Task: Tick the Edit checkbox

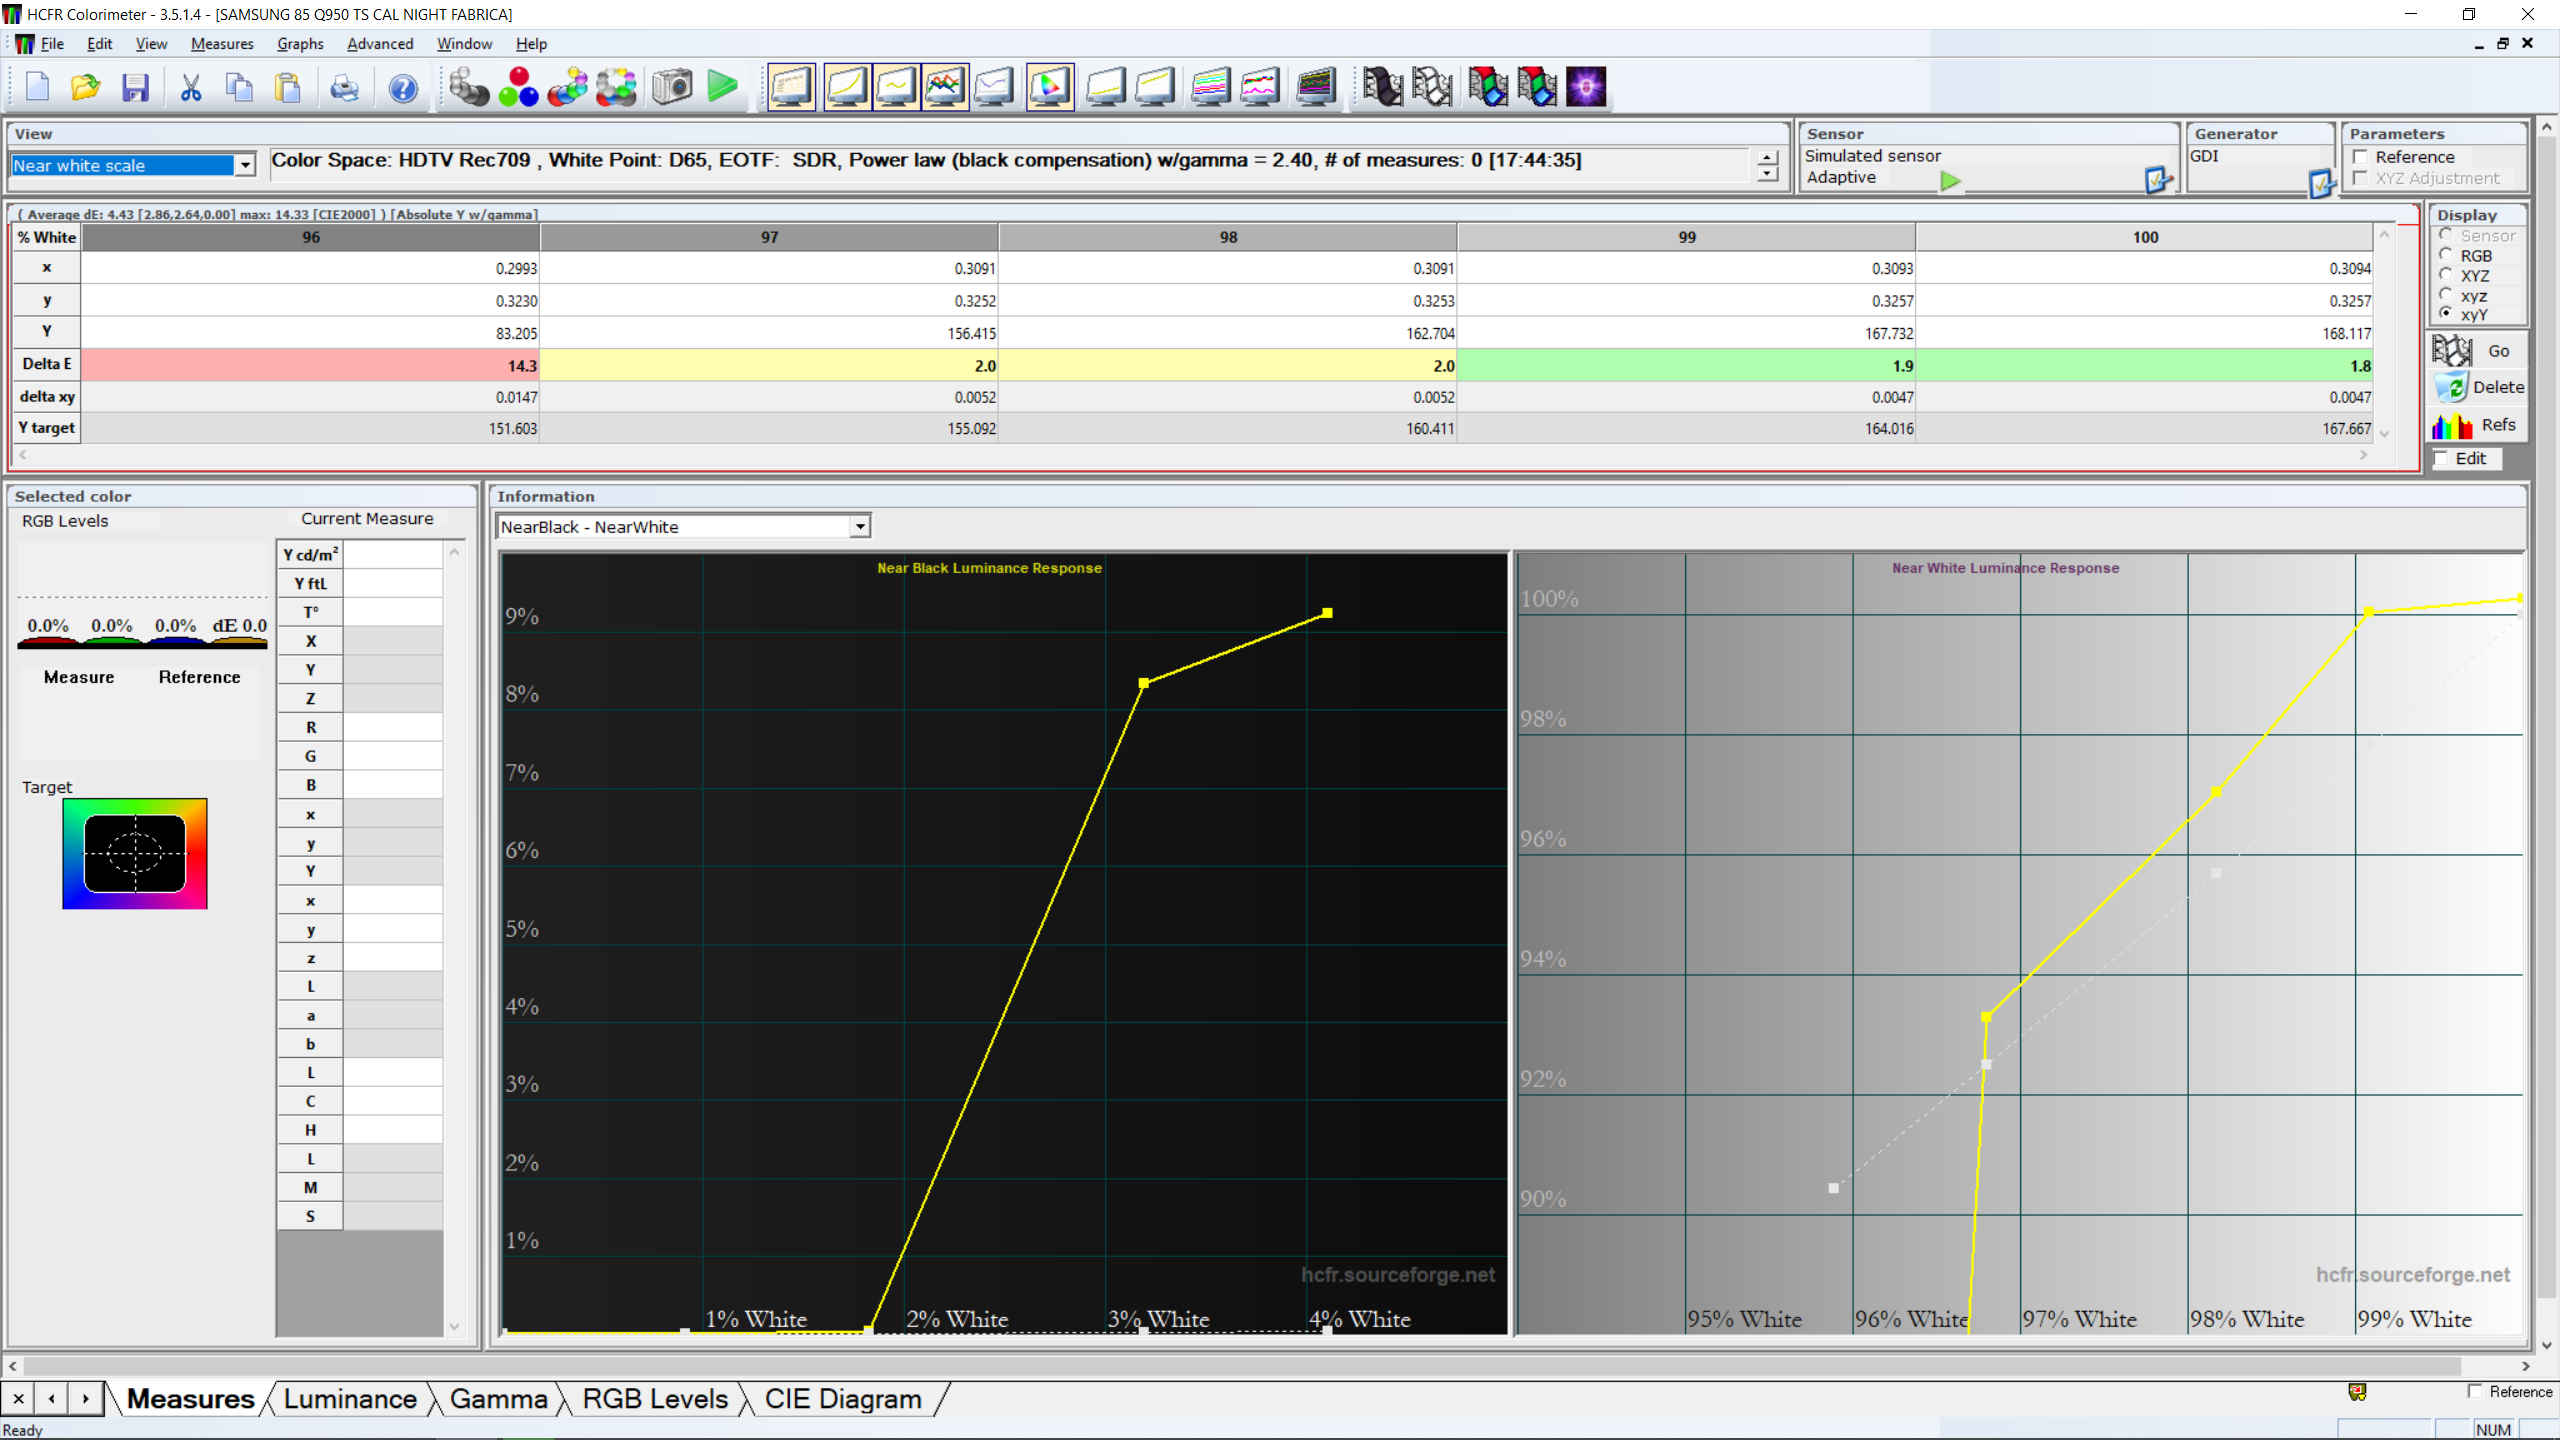Action: click(2442, 458)
